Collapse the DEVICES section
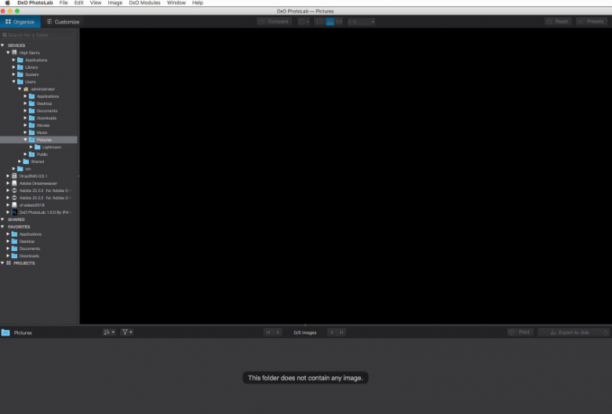This screenshot has height=414, width=612. (x=3, y=45)
